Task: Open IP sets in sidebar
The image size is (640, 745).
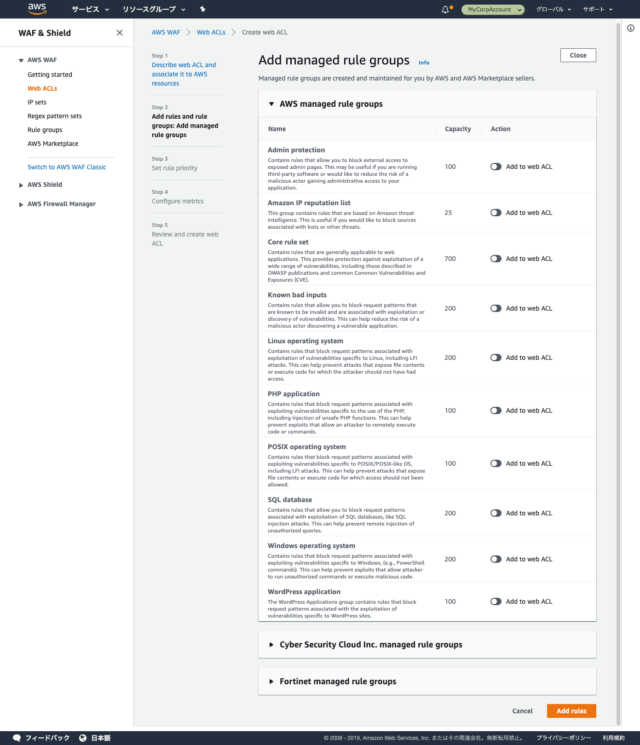Action: 37,102
